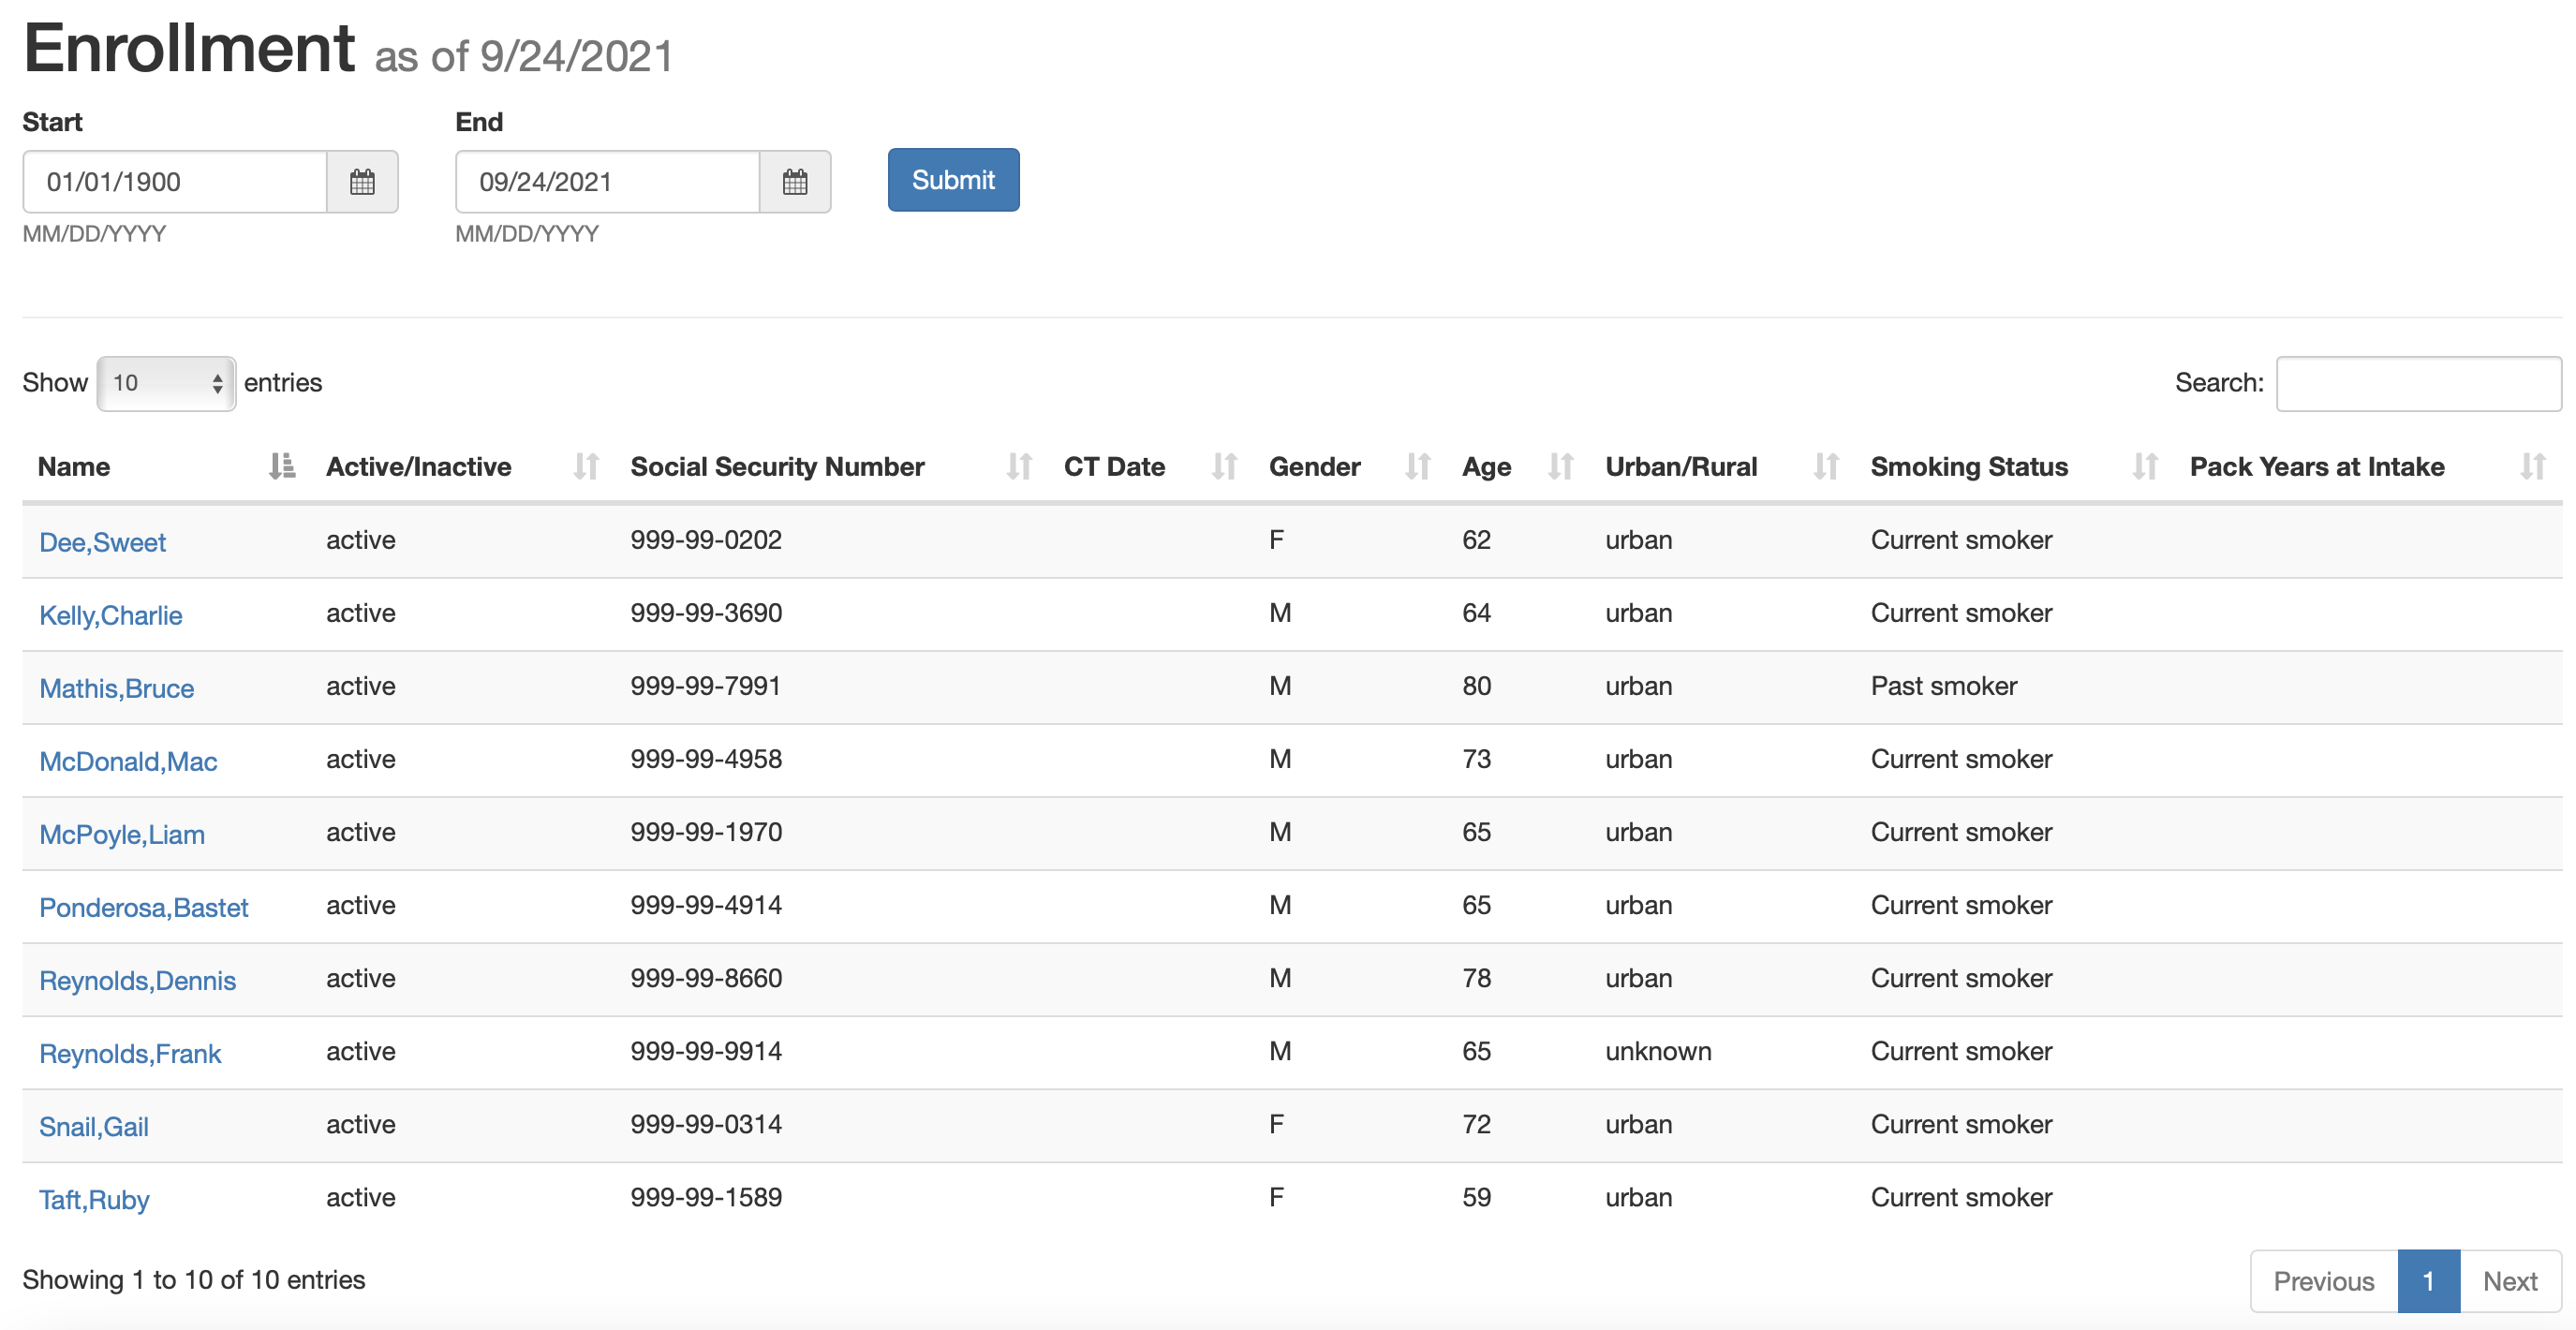This screenshot has width=2576, height=1330.
Task: Sort by Social Security Number column
Action: tap(832, 467)
